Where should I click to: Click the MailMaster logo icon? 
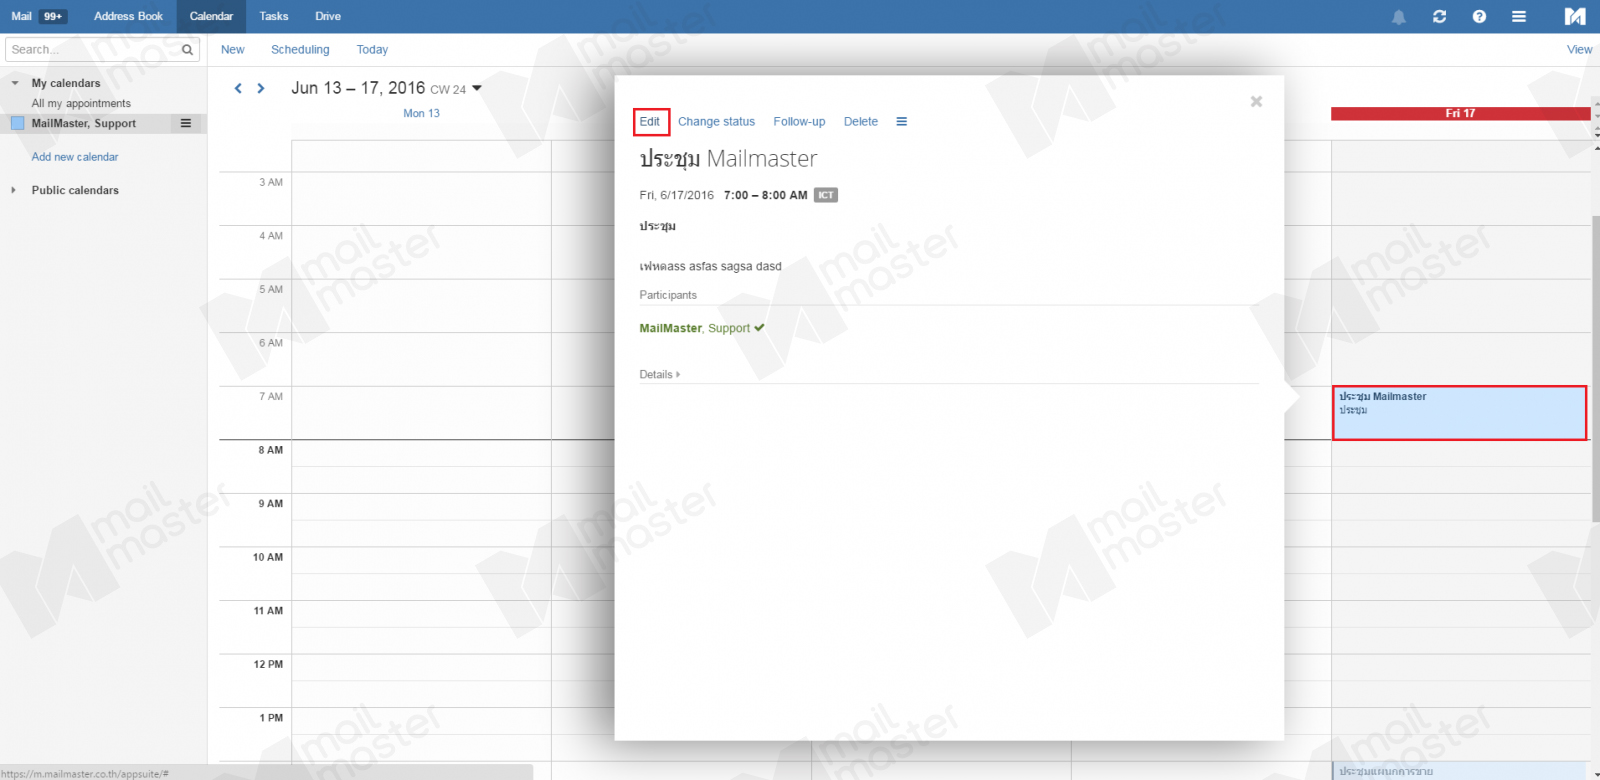click(x=1575, y=16)
